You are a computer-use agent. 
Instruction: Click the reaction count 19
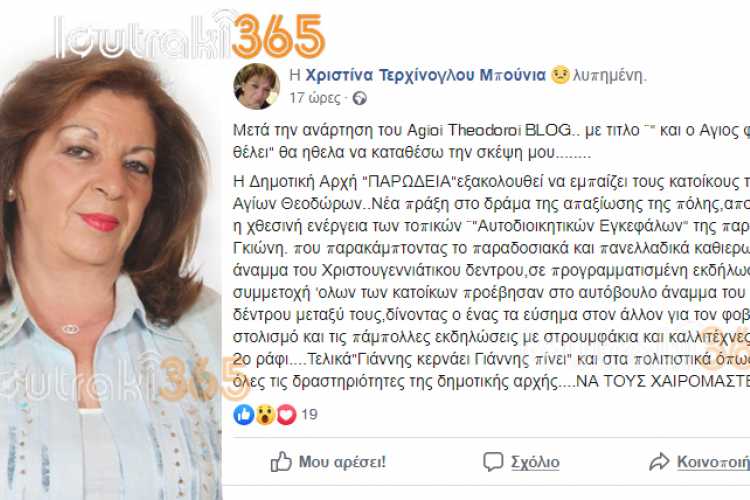pyautogui.click(x=309, y=414)
